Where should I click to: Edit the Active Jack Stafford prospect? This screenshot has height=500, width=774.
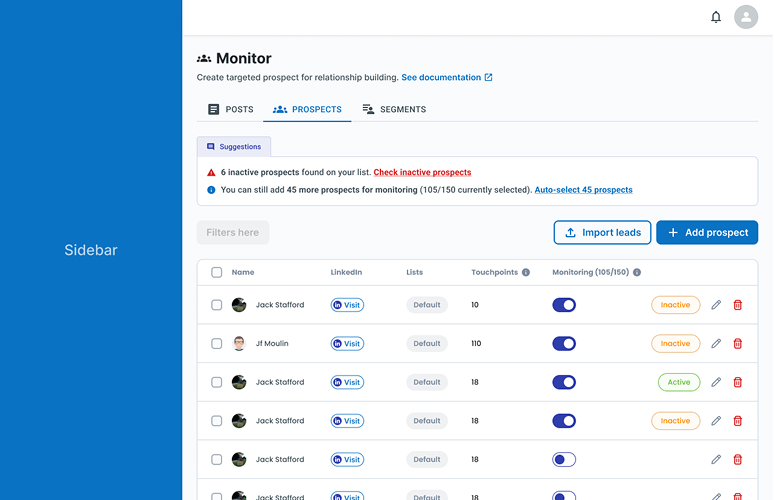716,382
